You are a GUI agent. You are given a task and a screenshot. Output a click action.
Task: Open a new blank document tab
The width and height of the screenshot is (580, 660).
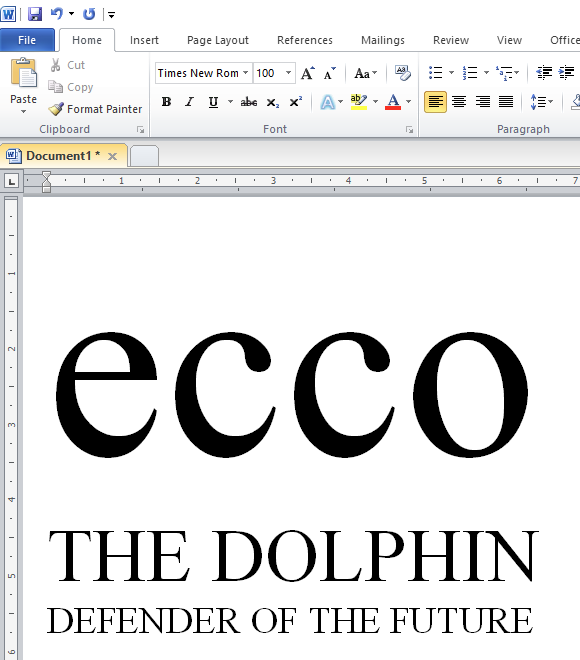click(x=144, y=156)
